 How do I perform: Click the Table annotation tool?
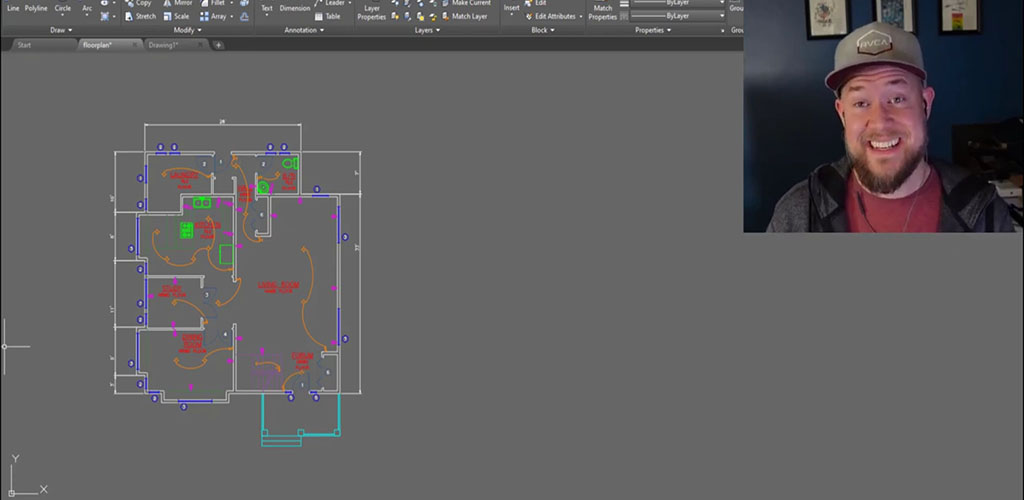(326, 16)
